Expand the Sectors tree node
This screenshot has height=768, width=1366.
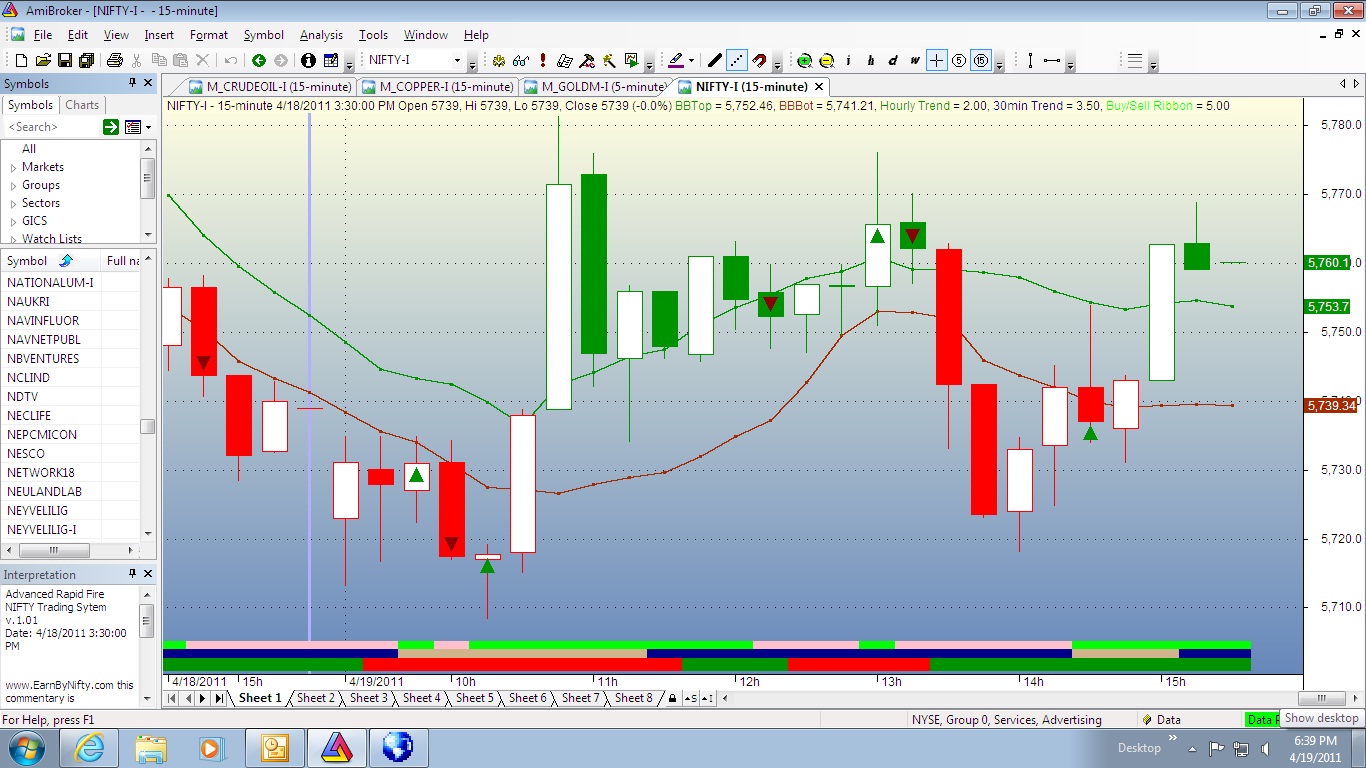pos(13,204)
